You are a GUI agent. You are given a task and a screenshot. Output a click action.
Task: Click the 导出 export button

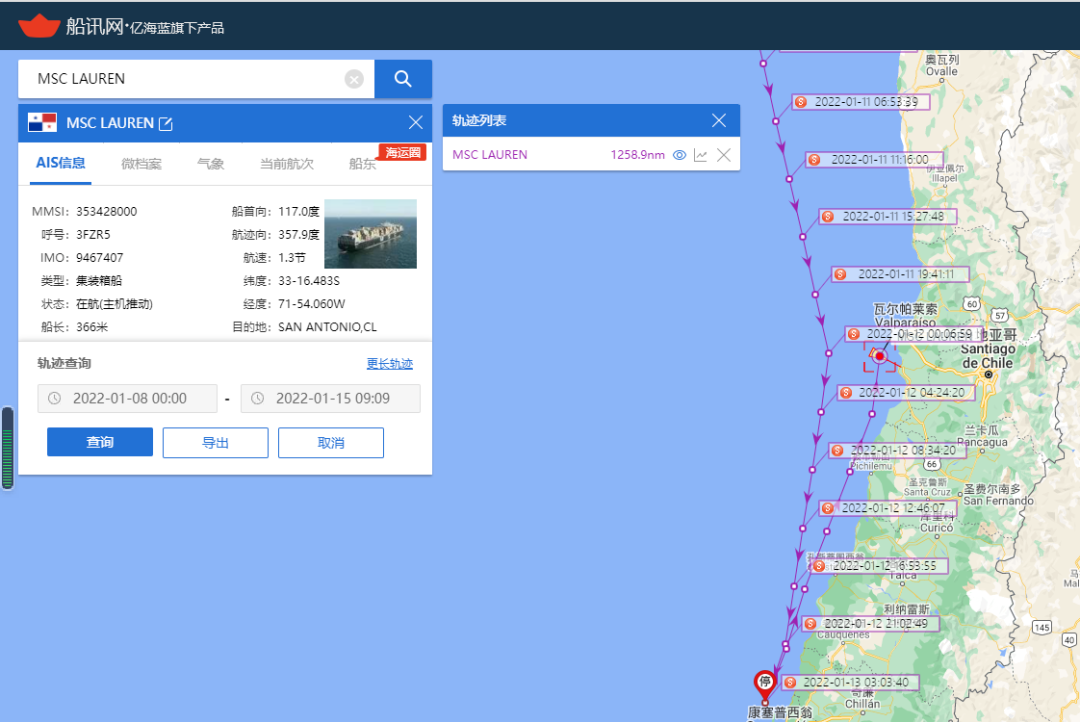tap(216, 442)
